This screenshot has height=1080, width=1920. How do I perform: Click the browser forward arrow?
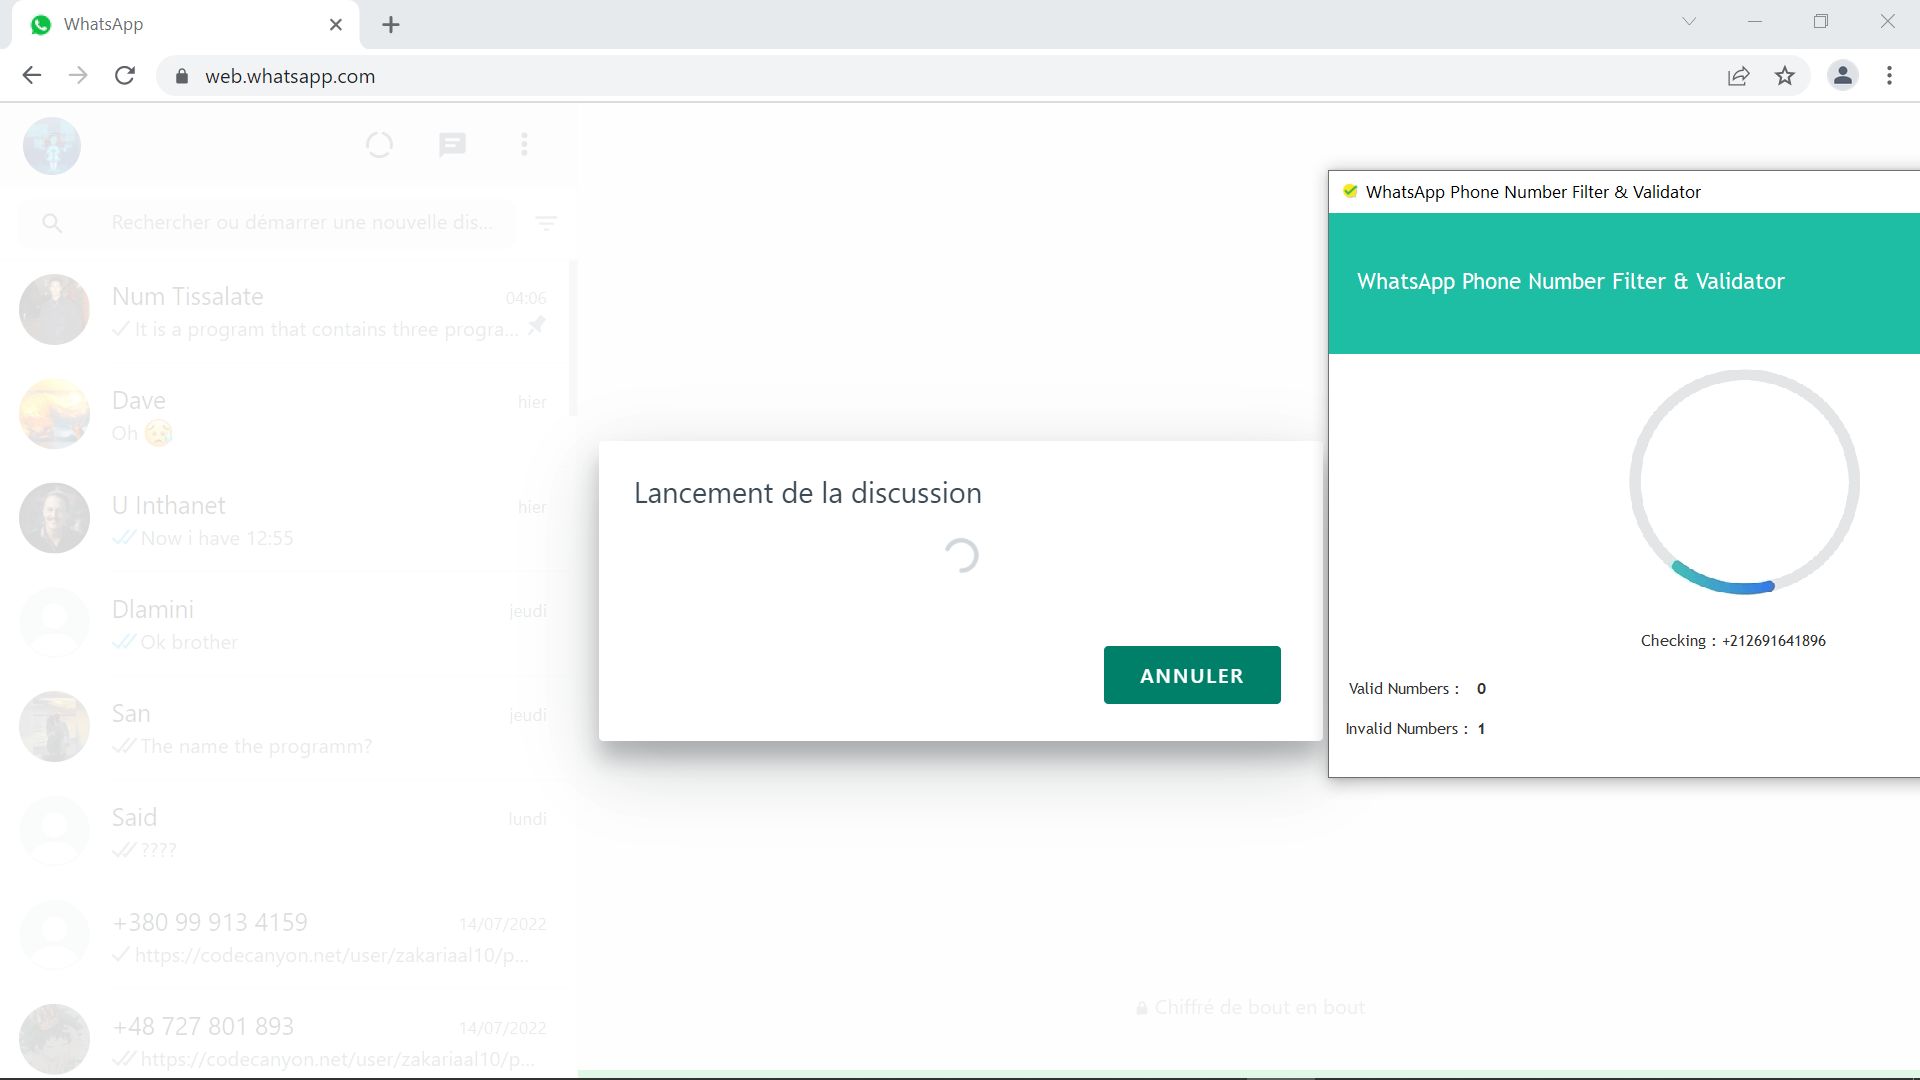click(x=78, y=76)
